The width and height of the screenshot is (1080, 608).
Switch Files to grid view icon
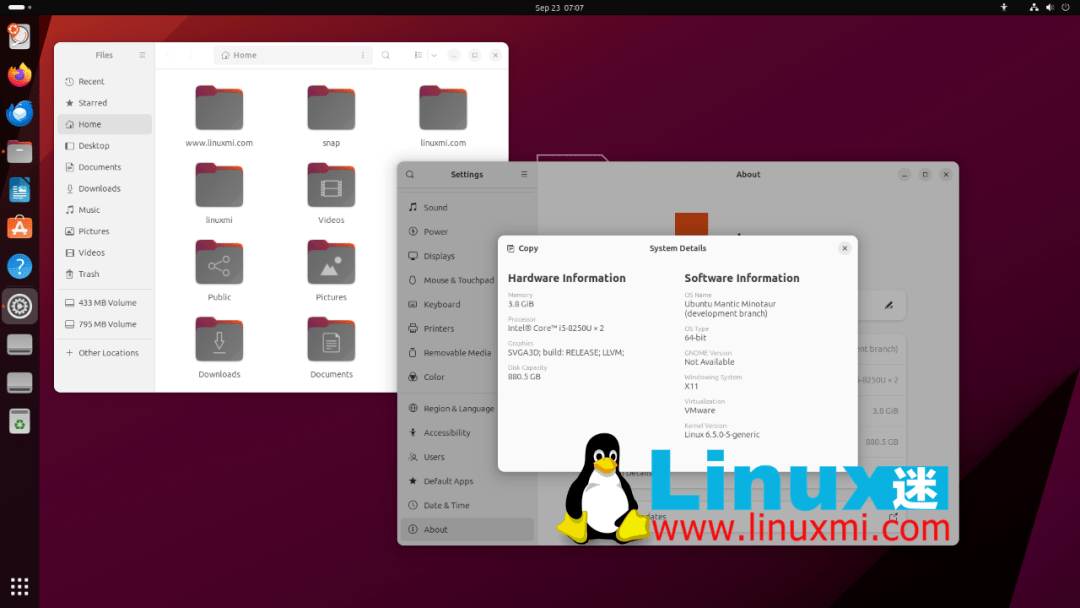[419, 55]
